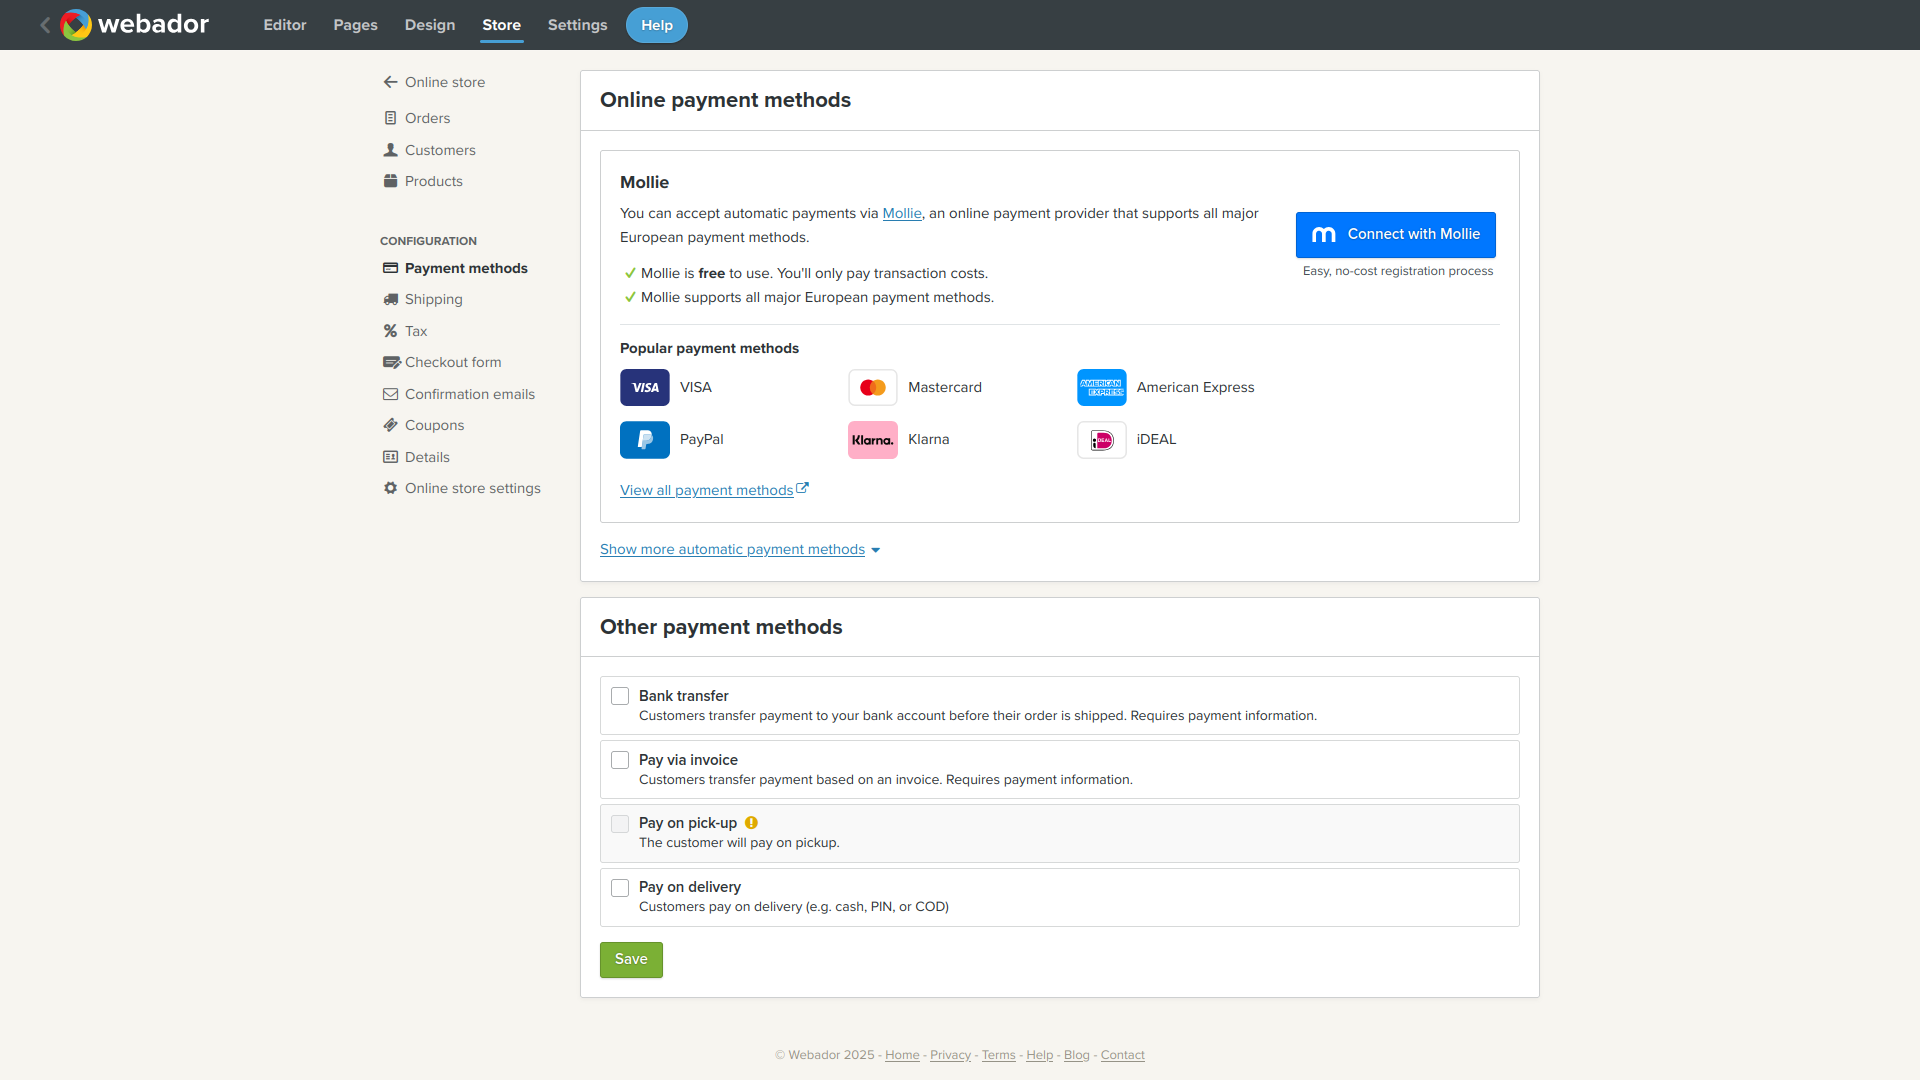The width and height of the screenshot is (1920, 1080).
Task: Click the Details icon in sidebar
Action: [x=390, y=457]
